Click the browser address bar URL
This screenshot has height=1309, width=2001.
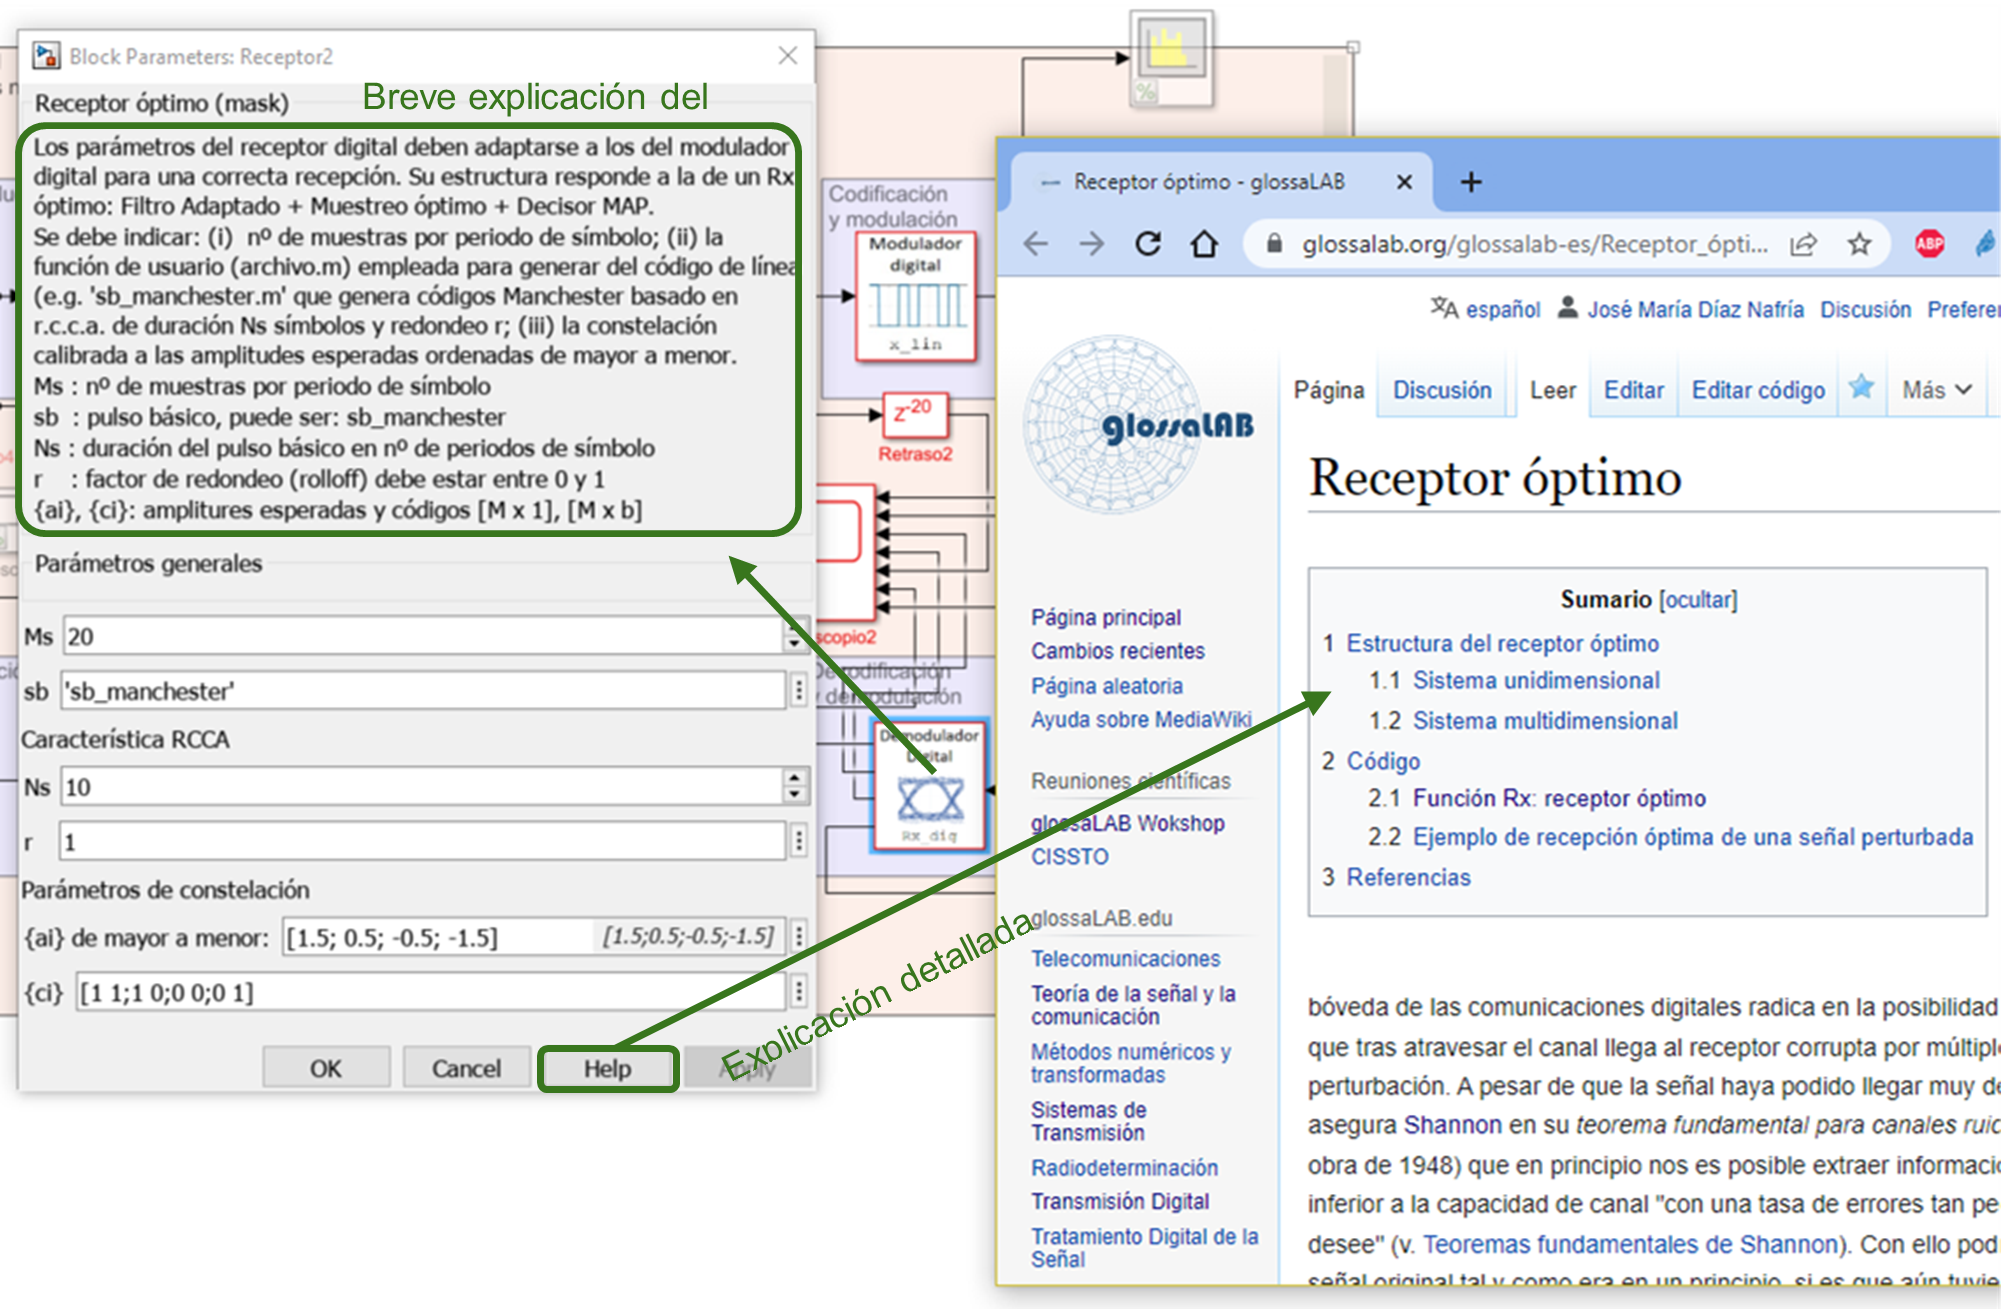click(x=1534, y=244)
